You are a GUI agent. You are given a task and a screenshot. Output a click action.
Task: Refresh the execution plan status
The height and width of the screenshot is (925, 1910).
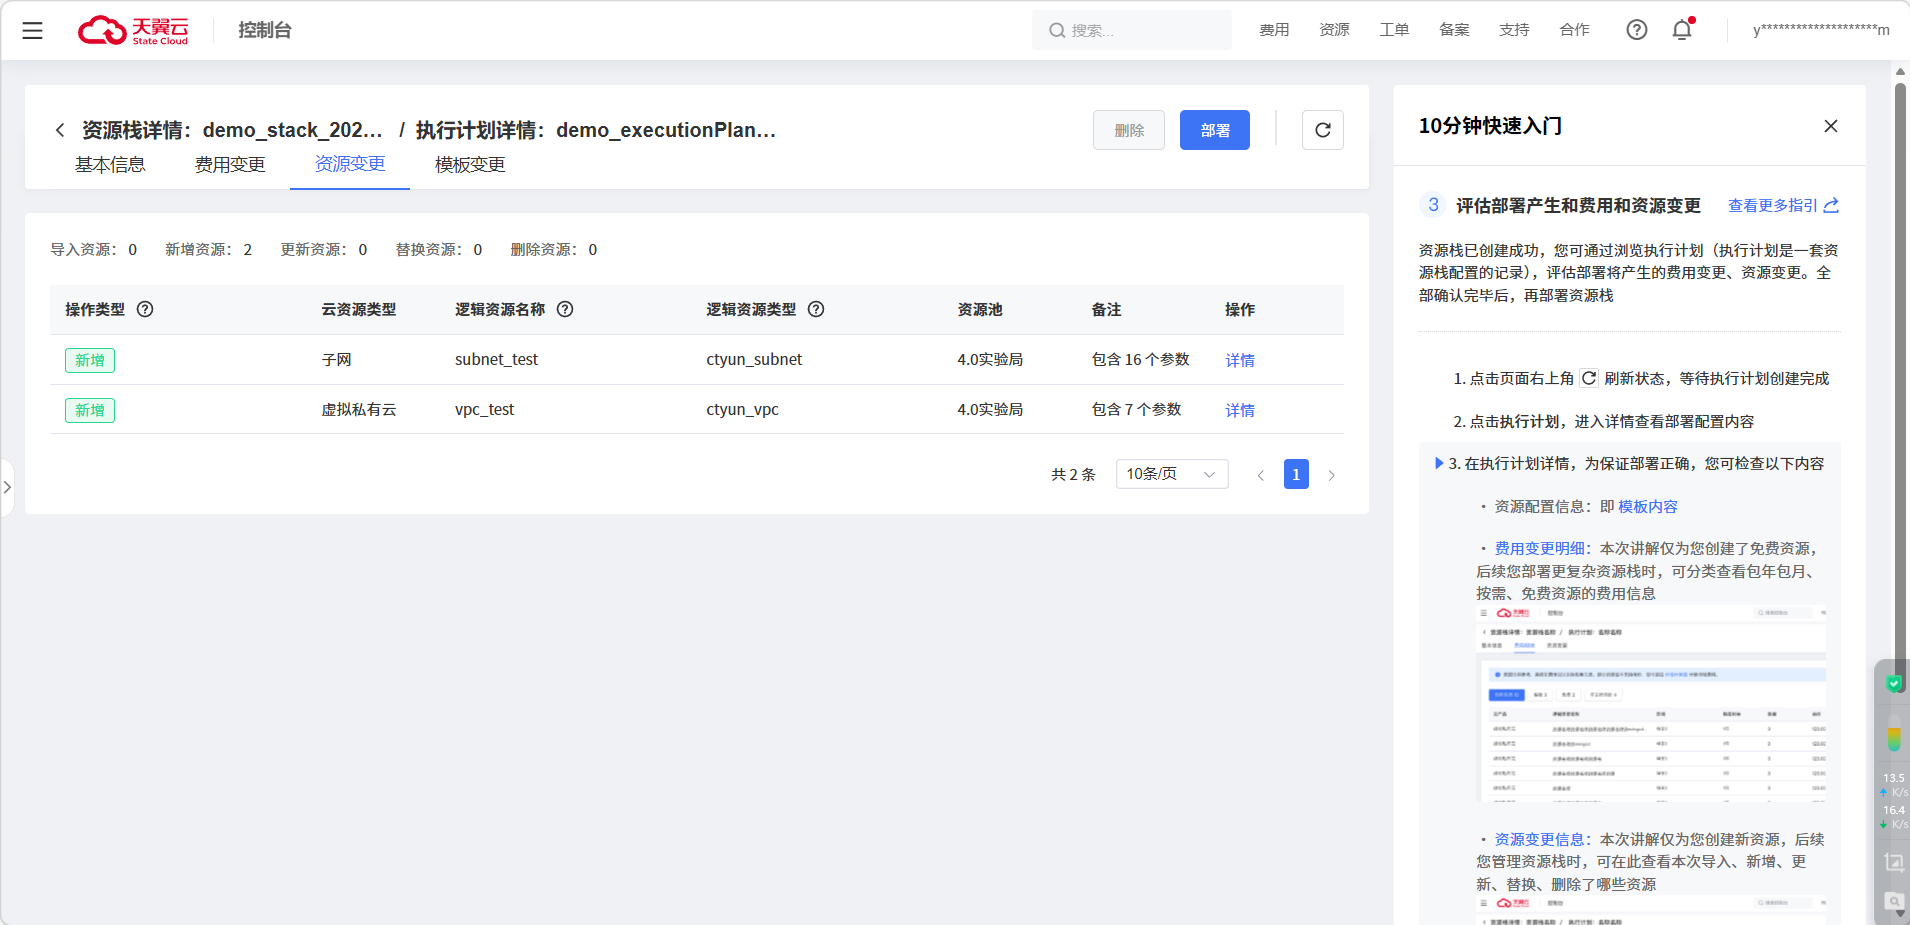[x=1322, y=130]
